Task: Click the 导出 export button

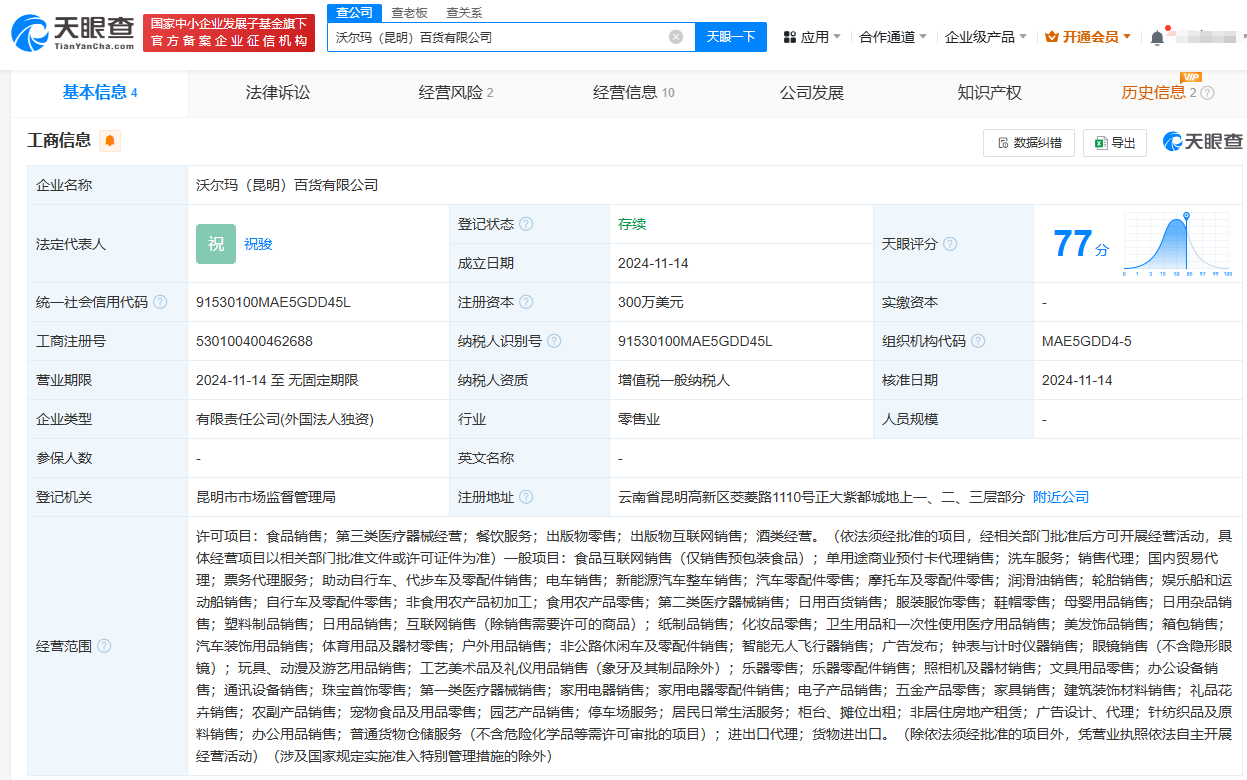Action: (x=1115, y=143)
